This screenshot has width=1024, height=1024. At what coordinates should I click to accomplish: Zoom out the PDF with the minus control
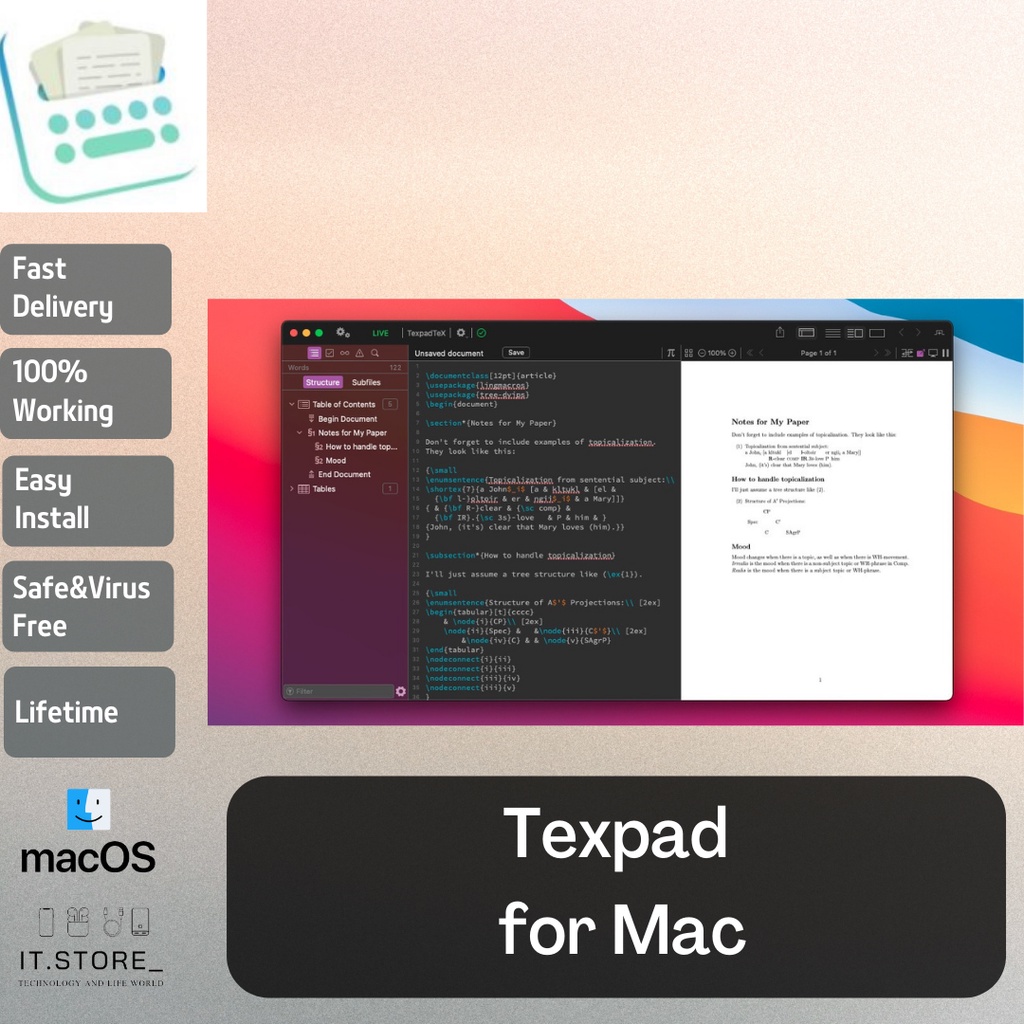coord(702,353)
